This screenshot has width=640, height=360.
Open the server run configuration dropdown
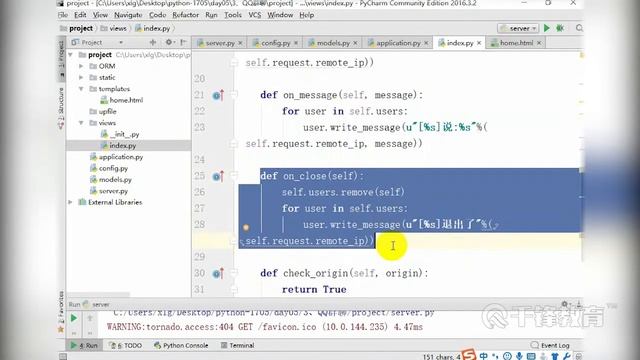(x=518, y=28)
